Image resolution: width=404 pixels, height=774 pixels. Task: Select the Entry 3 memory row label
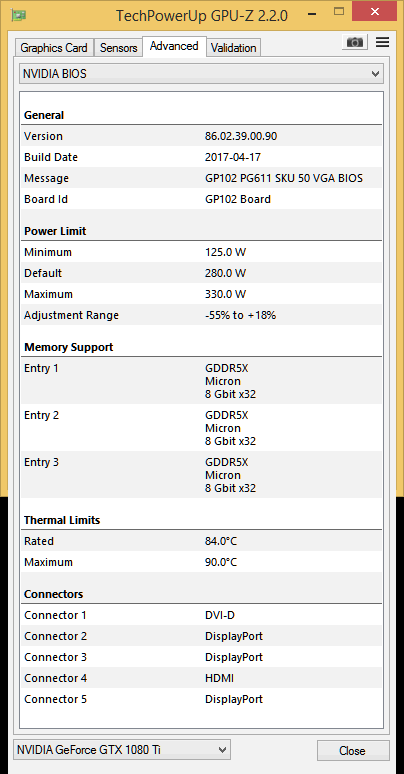(x=41, y=463)
